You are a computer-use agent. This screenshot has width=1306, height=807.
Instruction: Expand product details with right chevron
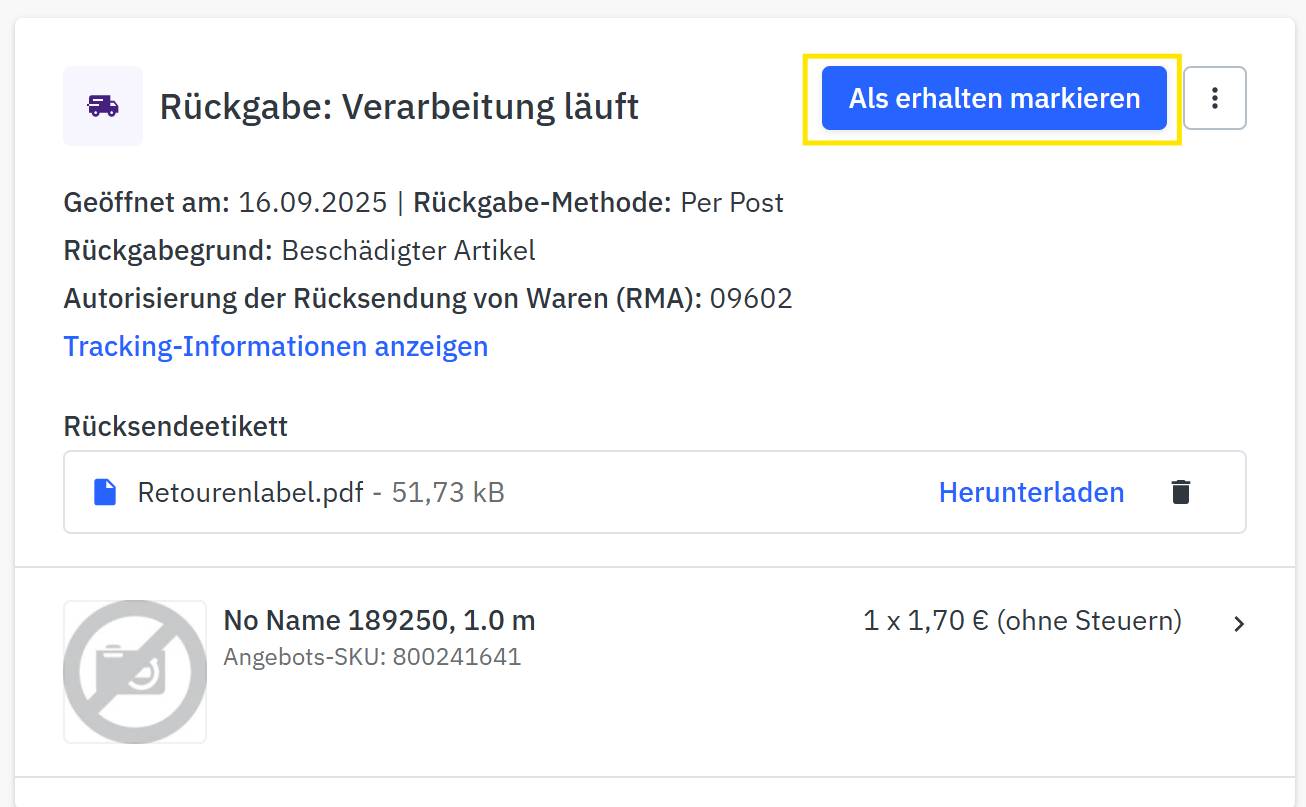pos(1239,624)
